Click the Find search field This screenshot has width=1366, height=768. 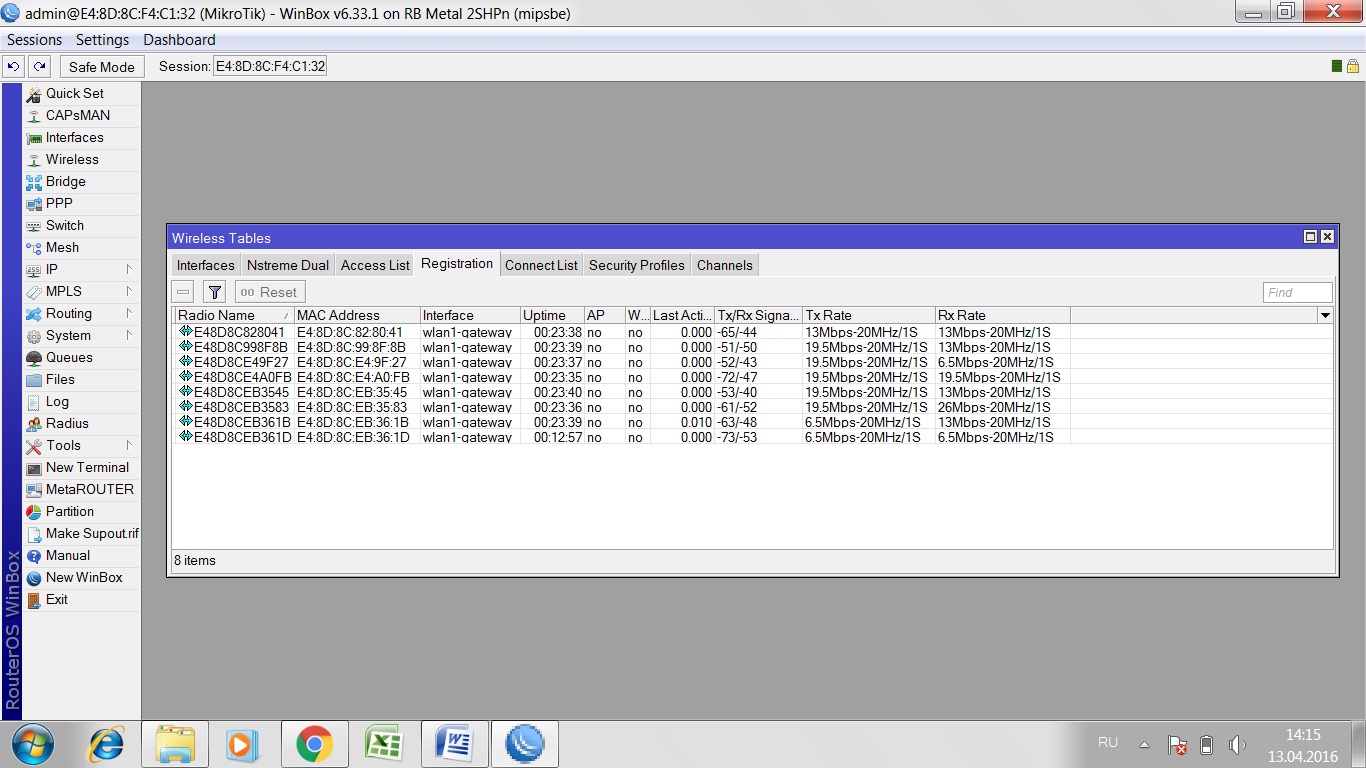click(1298, 292)
